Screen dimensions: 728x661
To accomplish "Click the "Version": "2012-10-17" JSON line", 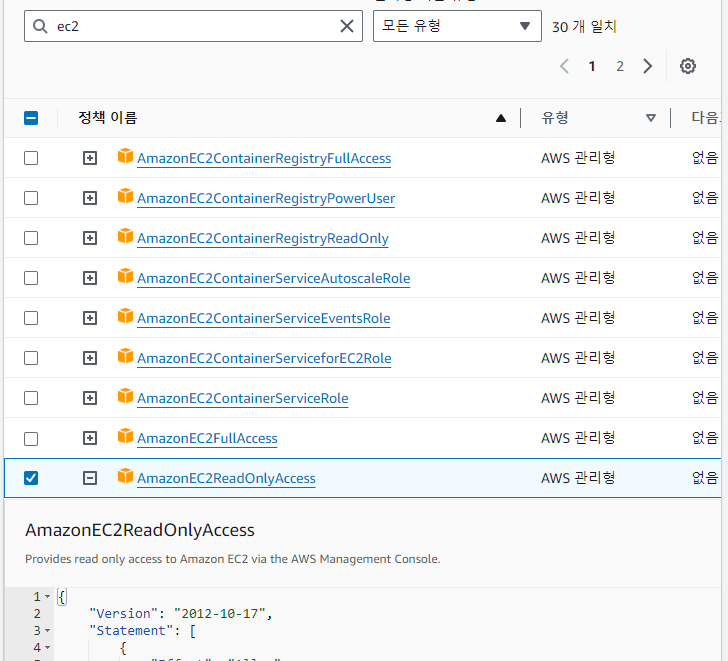I will tap(181, 614).
